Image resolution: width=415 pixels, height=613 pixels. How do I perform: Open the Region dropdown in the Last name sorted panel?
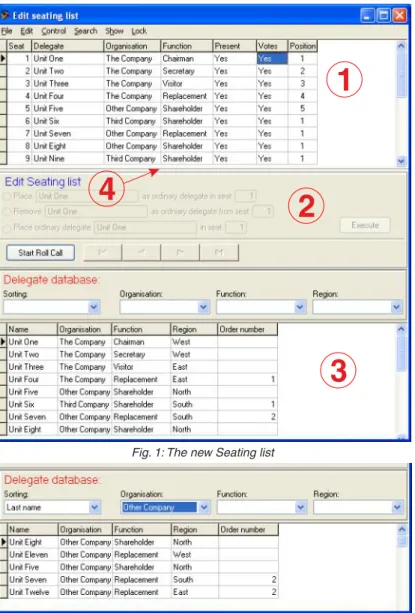click(397, 507)
